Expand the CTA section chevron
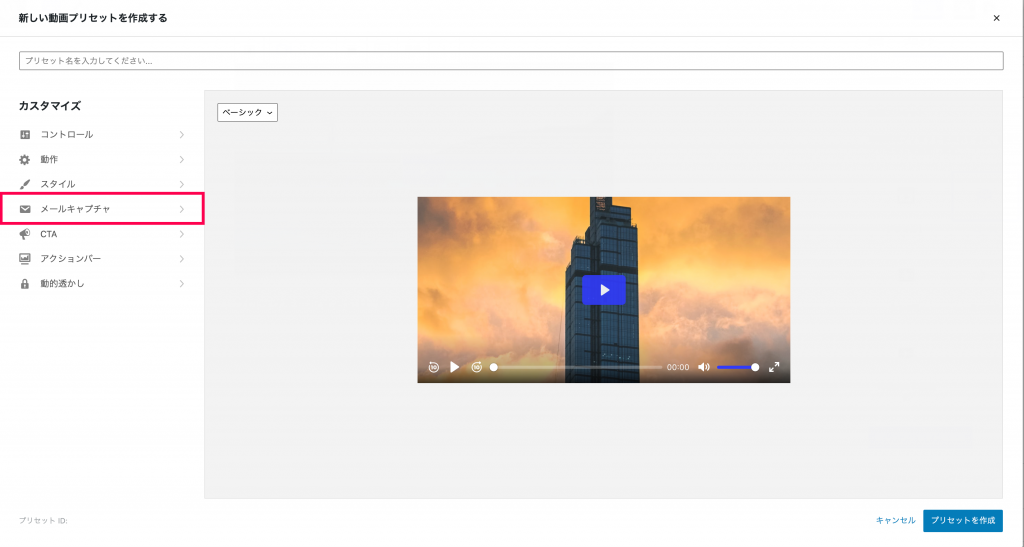Viewport: 1024px width, 547px height. [x=182, y=234]
